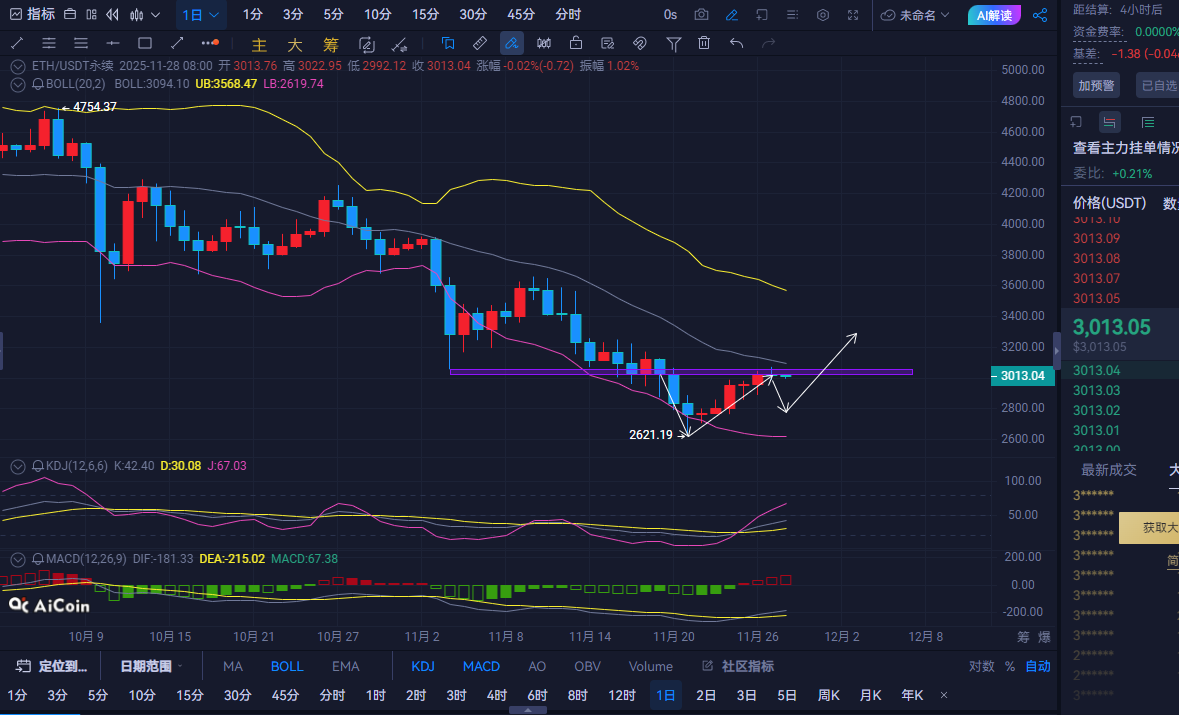Image resolution: width=1179 pixels, height=715 pixels.
Task: Switch to the 4时 timeframe tab
Action: [496, 695]
